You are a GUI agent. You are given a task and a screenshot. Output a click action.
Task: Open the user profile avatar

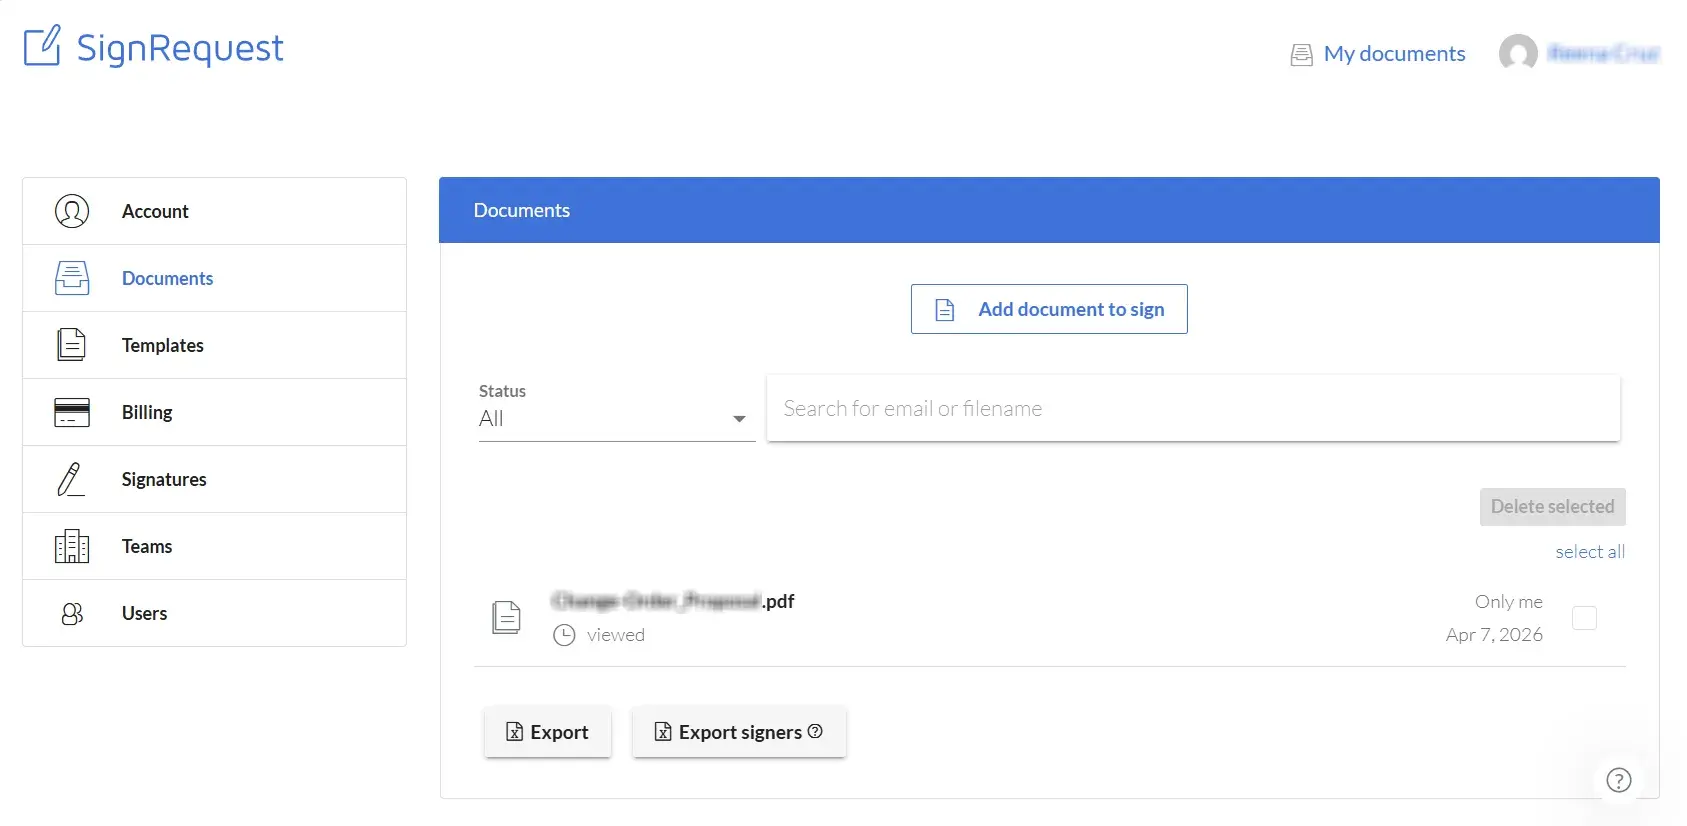pos(1518,53)
